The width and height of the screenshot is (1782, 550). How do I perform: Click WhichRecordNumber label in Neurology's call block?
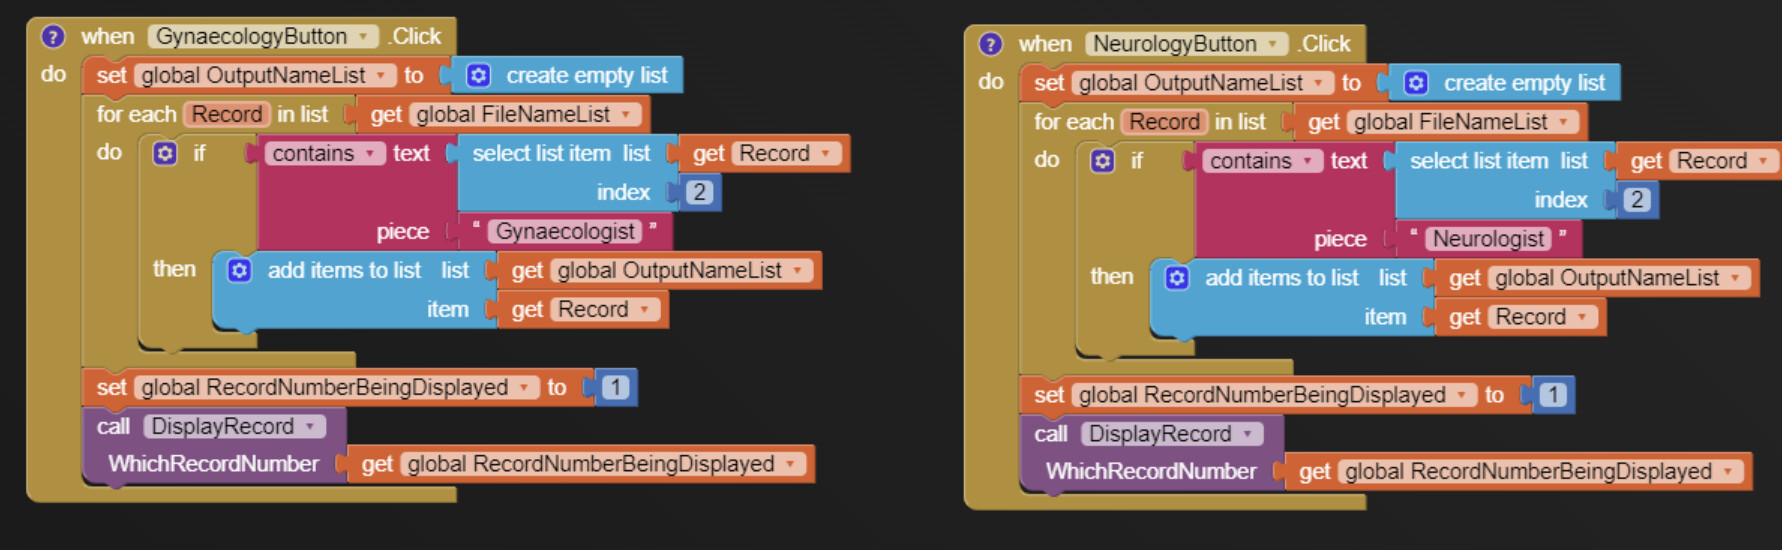(x=1150, y=472)
